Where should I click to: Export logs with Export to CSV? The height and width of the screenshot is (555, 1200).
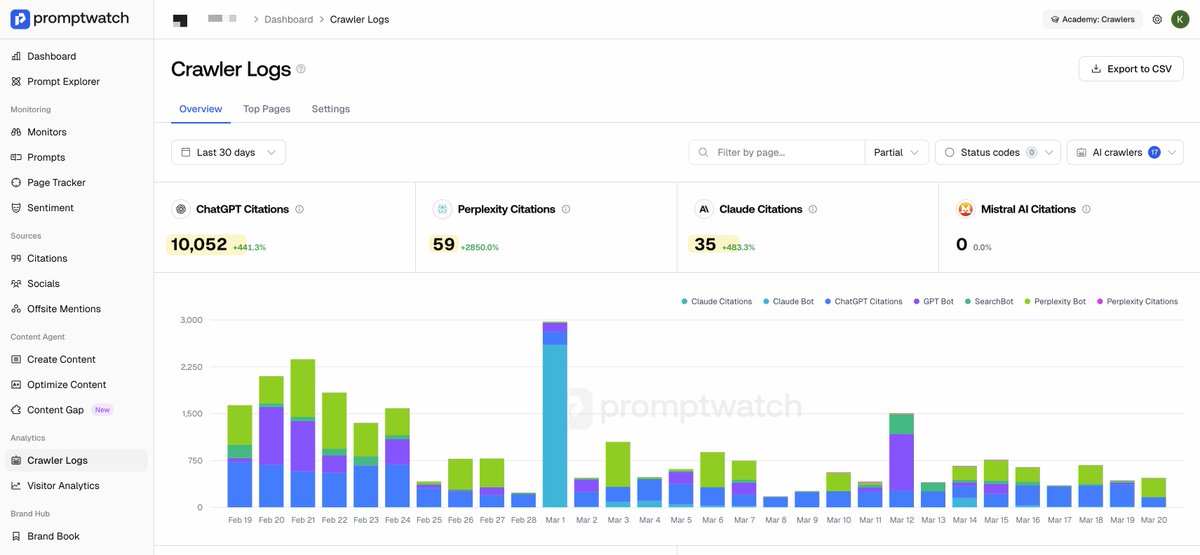tap(1131, 69)
